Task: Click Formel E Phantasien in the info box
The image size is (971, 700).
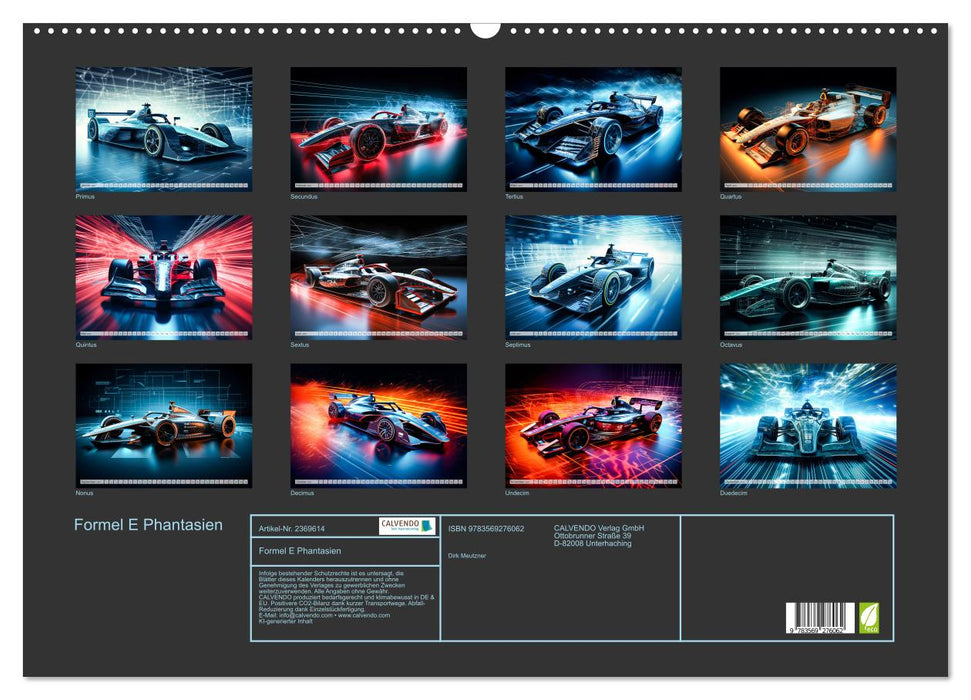Action: (300, 551)
